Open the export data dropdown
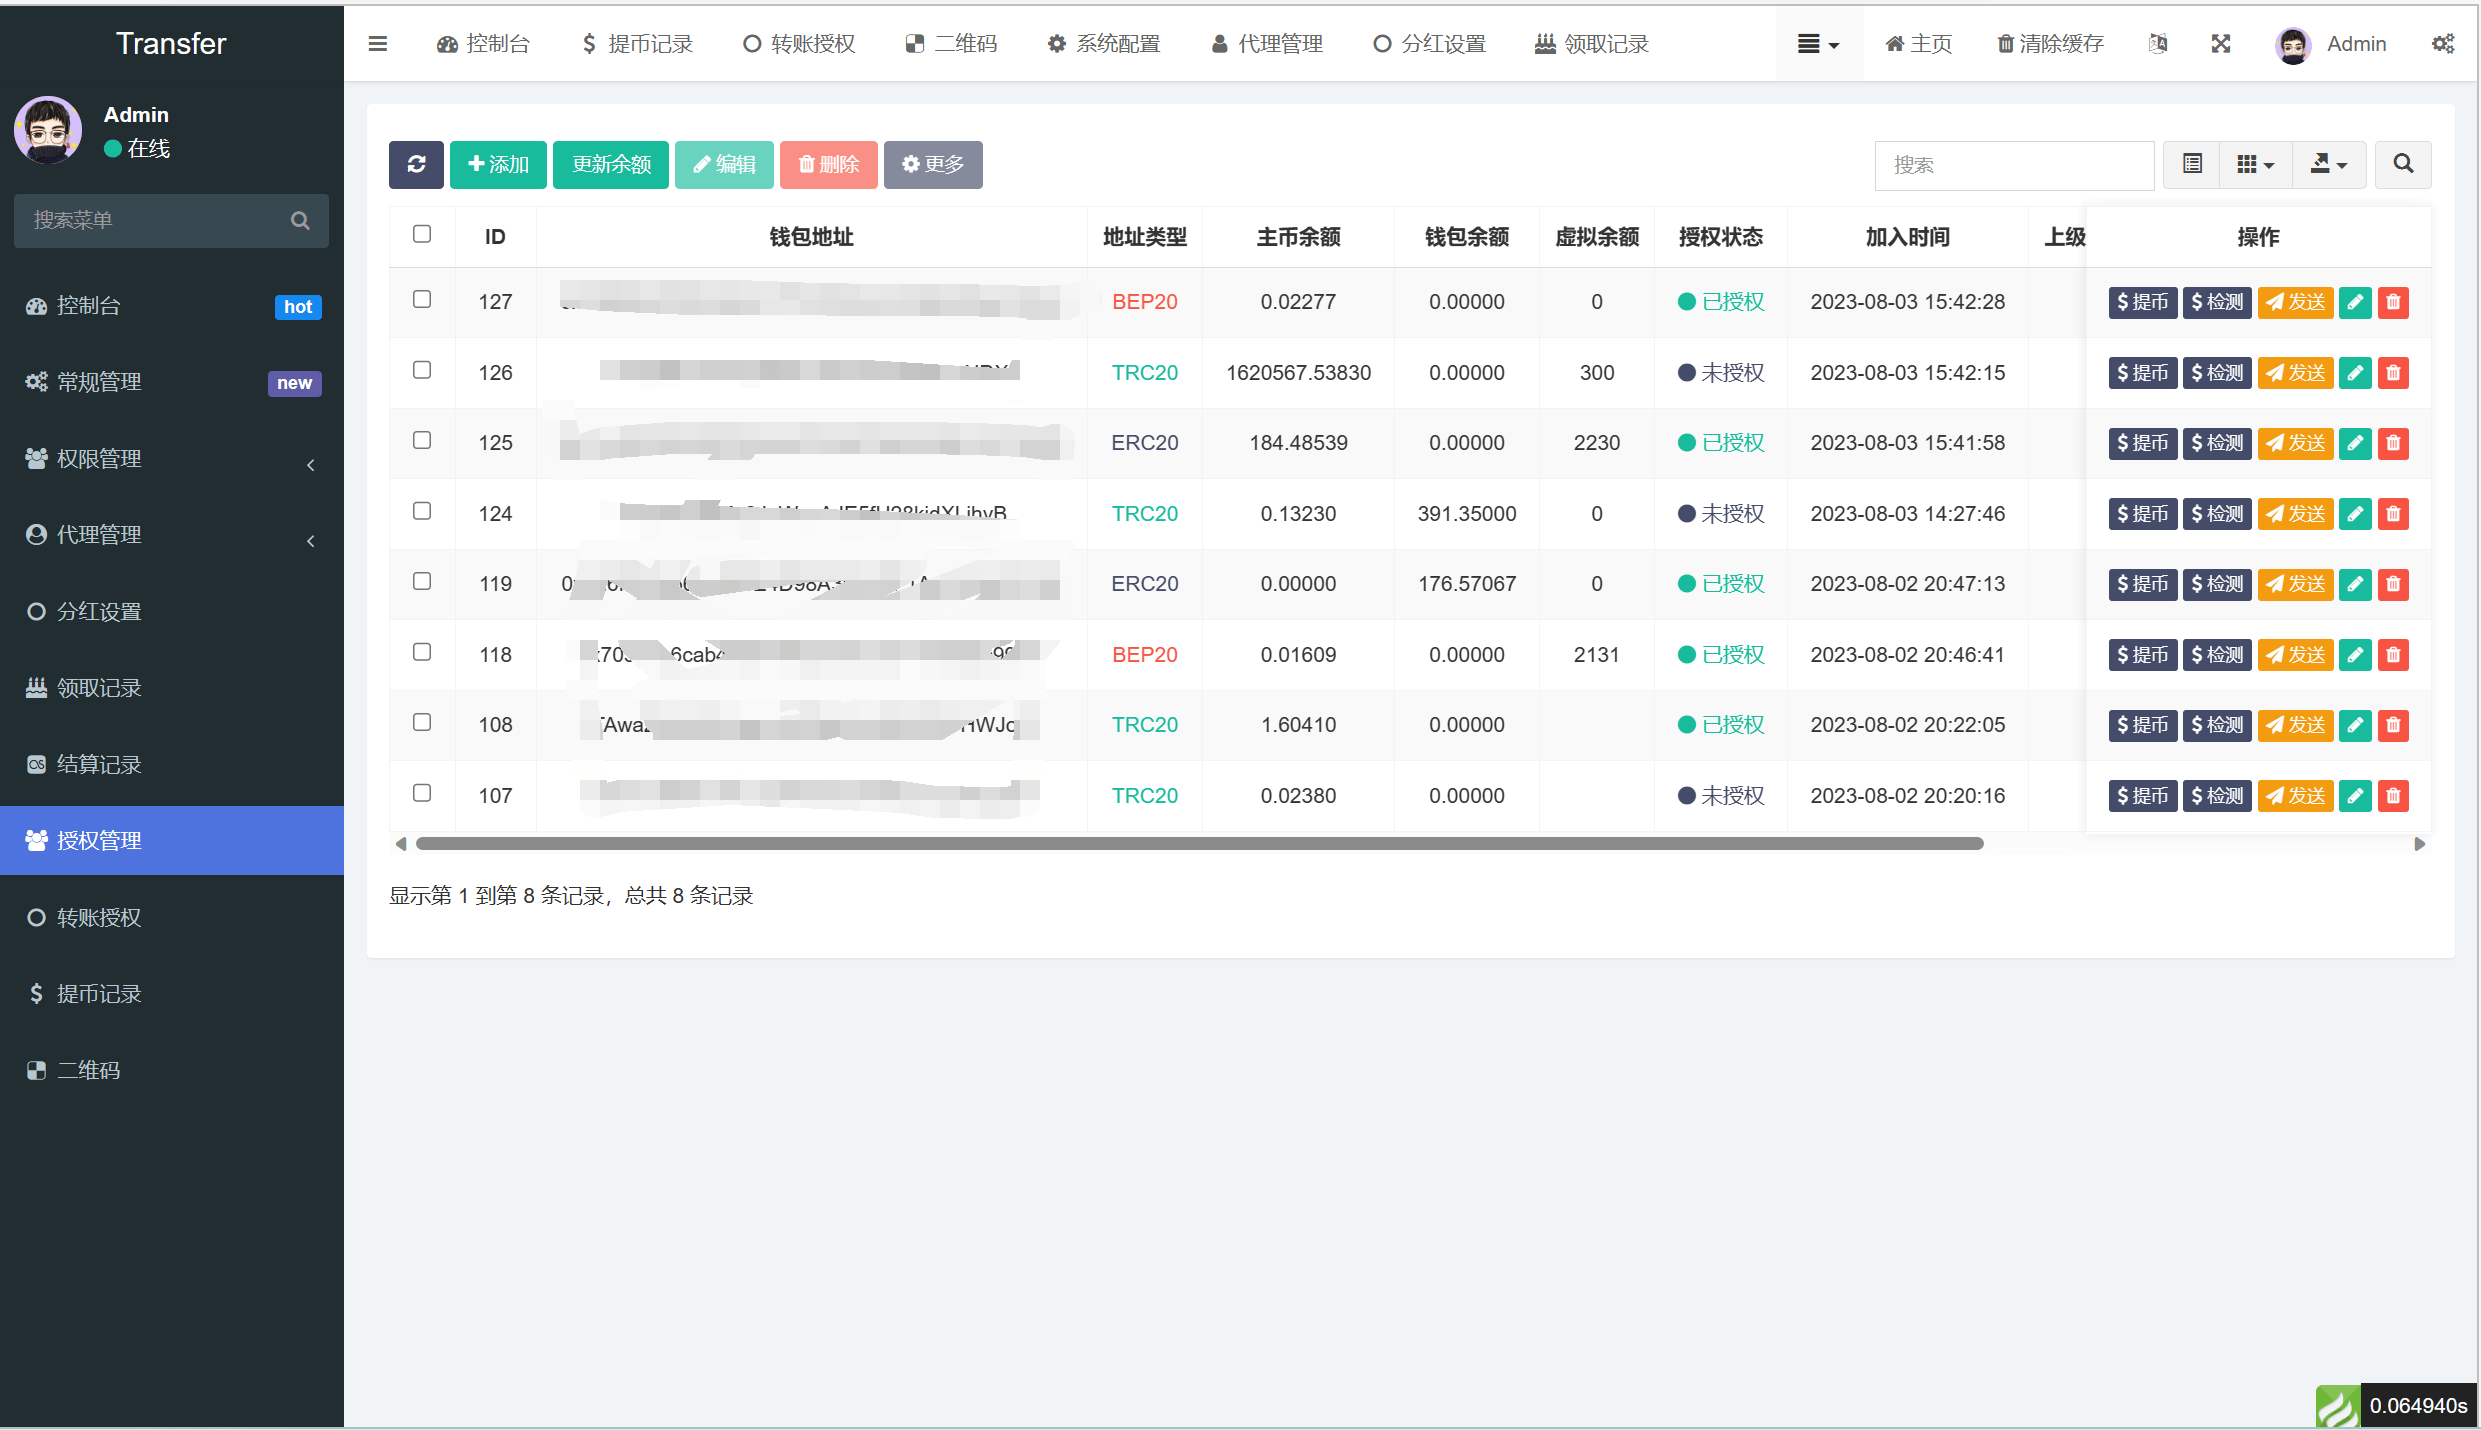Viewport: 2481px width, 1430px height. pos(2329,164)
